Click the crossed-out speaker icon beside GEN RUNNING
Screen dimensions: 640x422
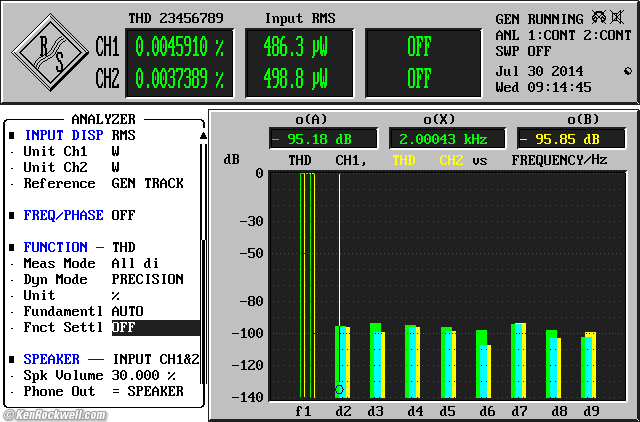pyautogui.click(x=617, y=18)
